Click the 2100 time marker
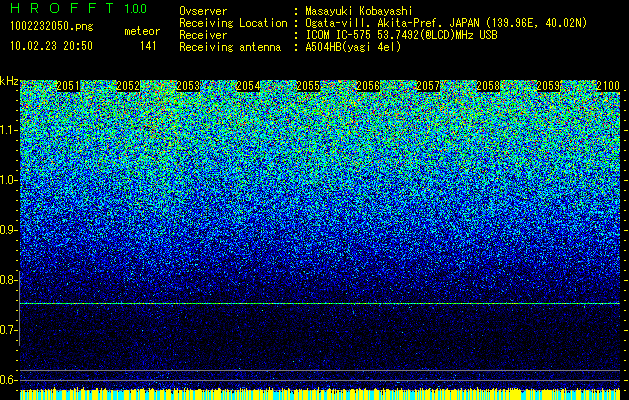The width and height of the screenshot is (629, 400). [x=608, y=86]
